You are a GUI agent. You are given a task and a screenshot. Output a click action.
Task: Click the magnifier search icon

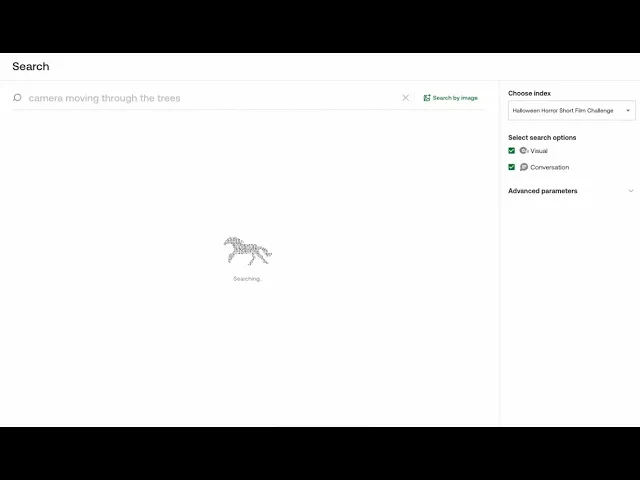tap(17, 98)
